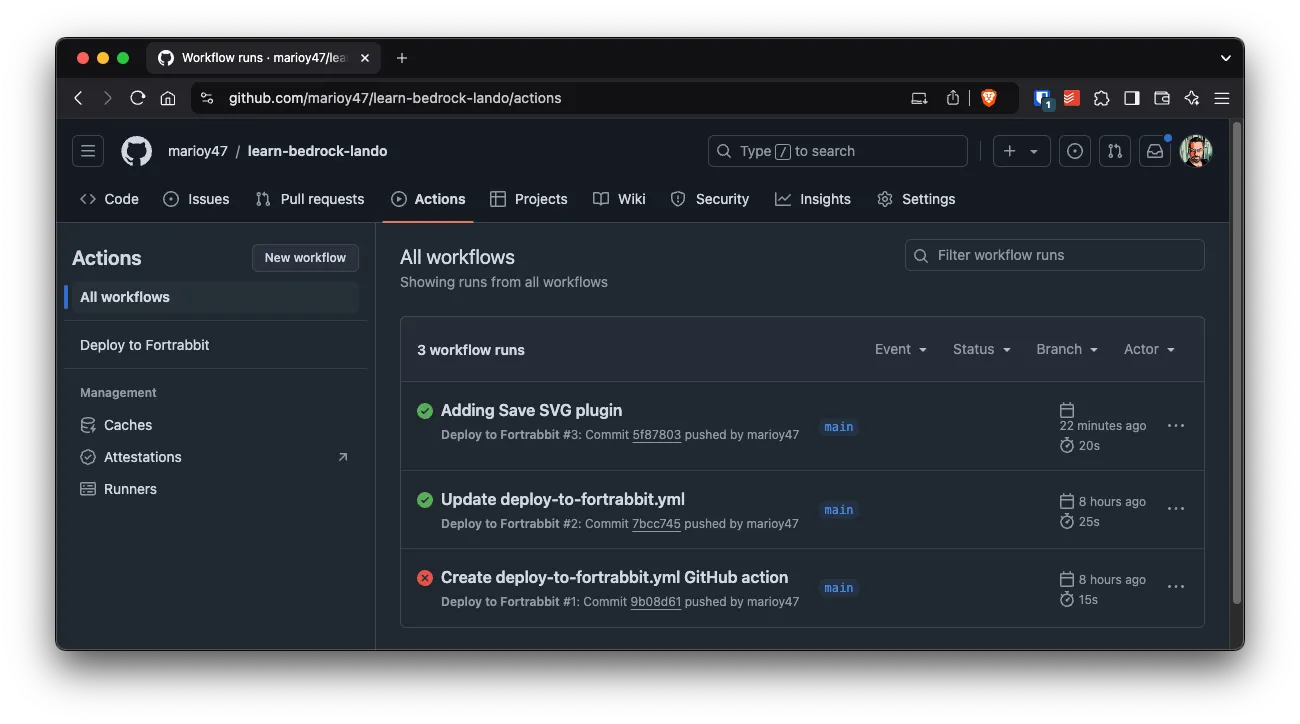The width and height of the screenshot is (1300, 724).
Task: Open the hamburger navigation menu
Action: tap(88, 151)
